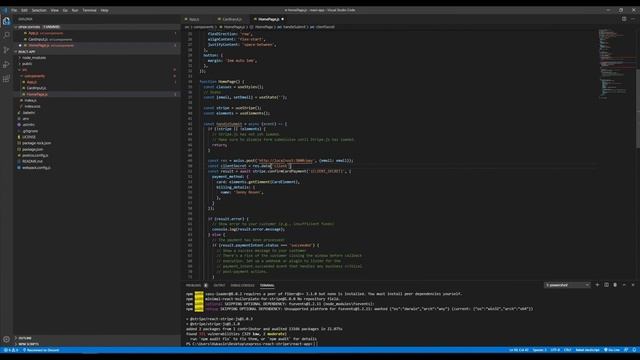Expand the Outline section
The width and height of the screenshot is (640, 360).
click(98, 338)
